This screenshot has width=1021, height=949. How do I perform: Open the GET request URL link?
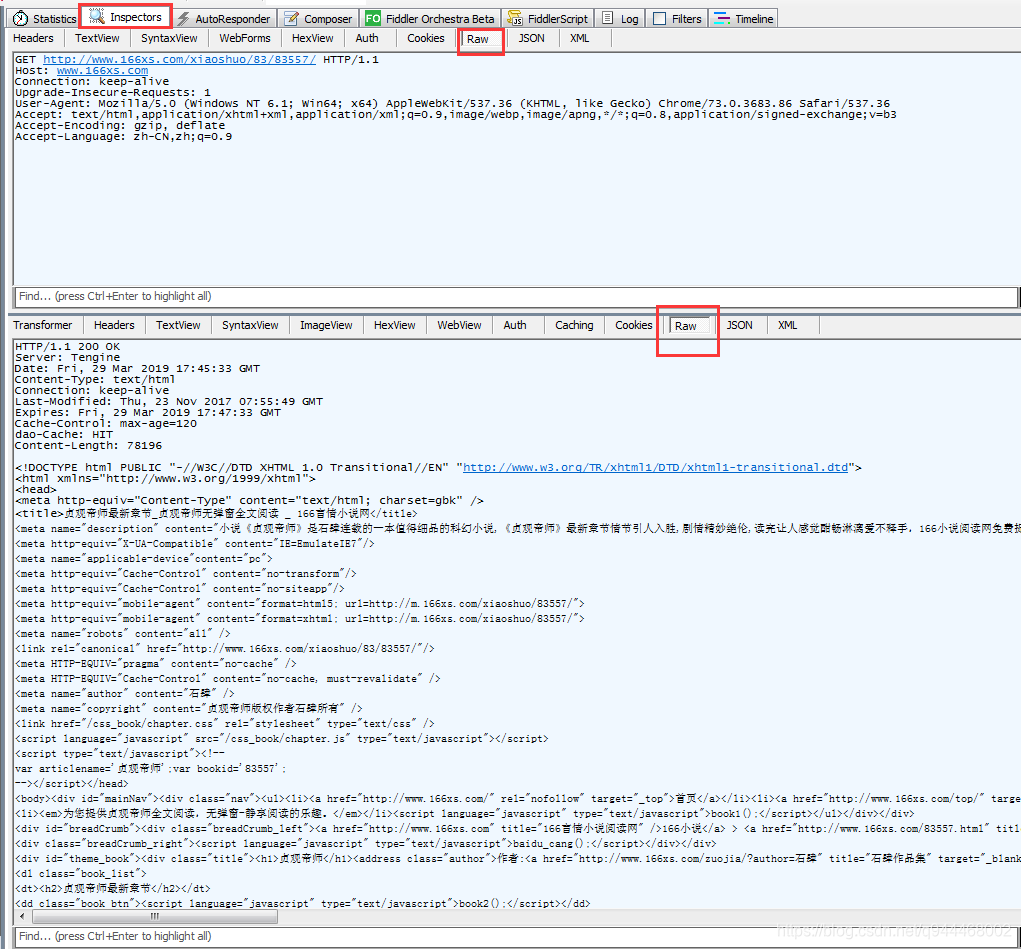(x=179, y=59)
